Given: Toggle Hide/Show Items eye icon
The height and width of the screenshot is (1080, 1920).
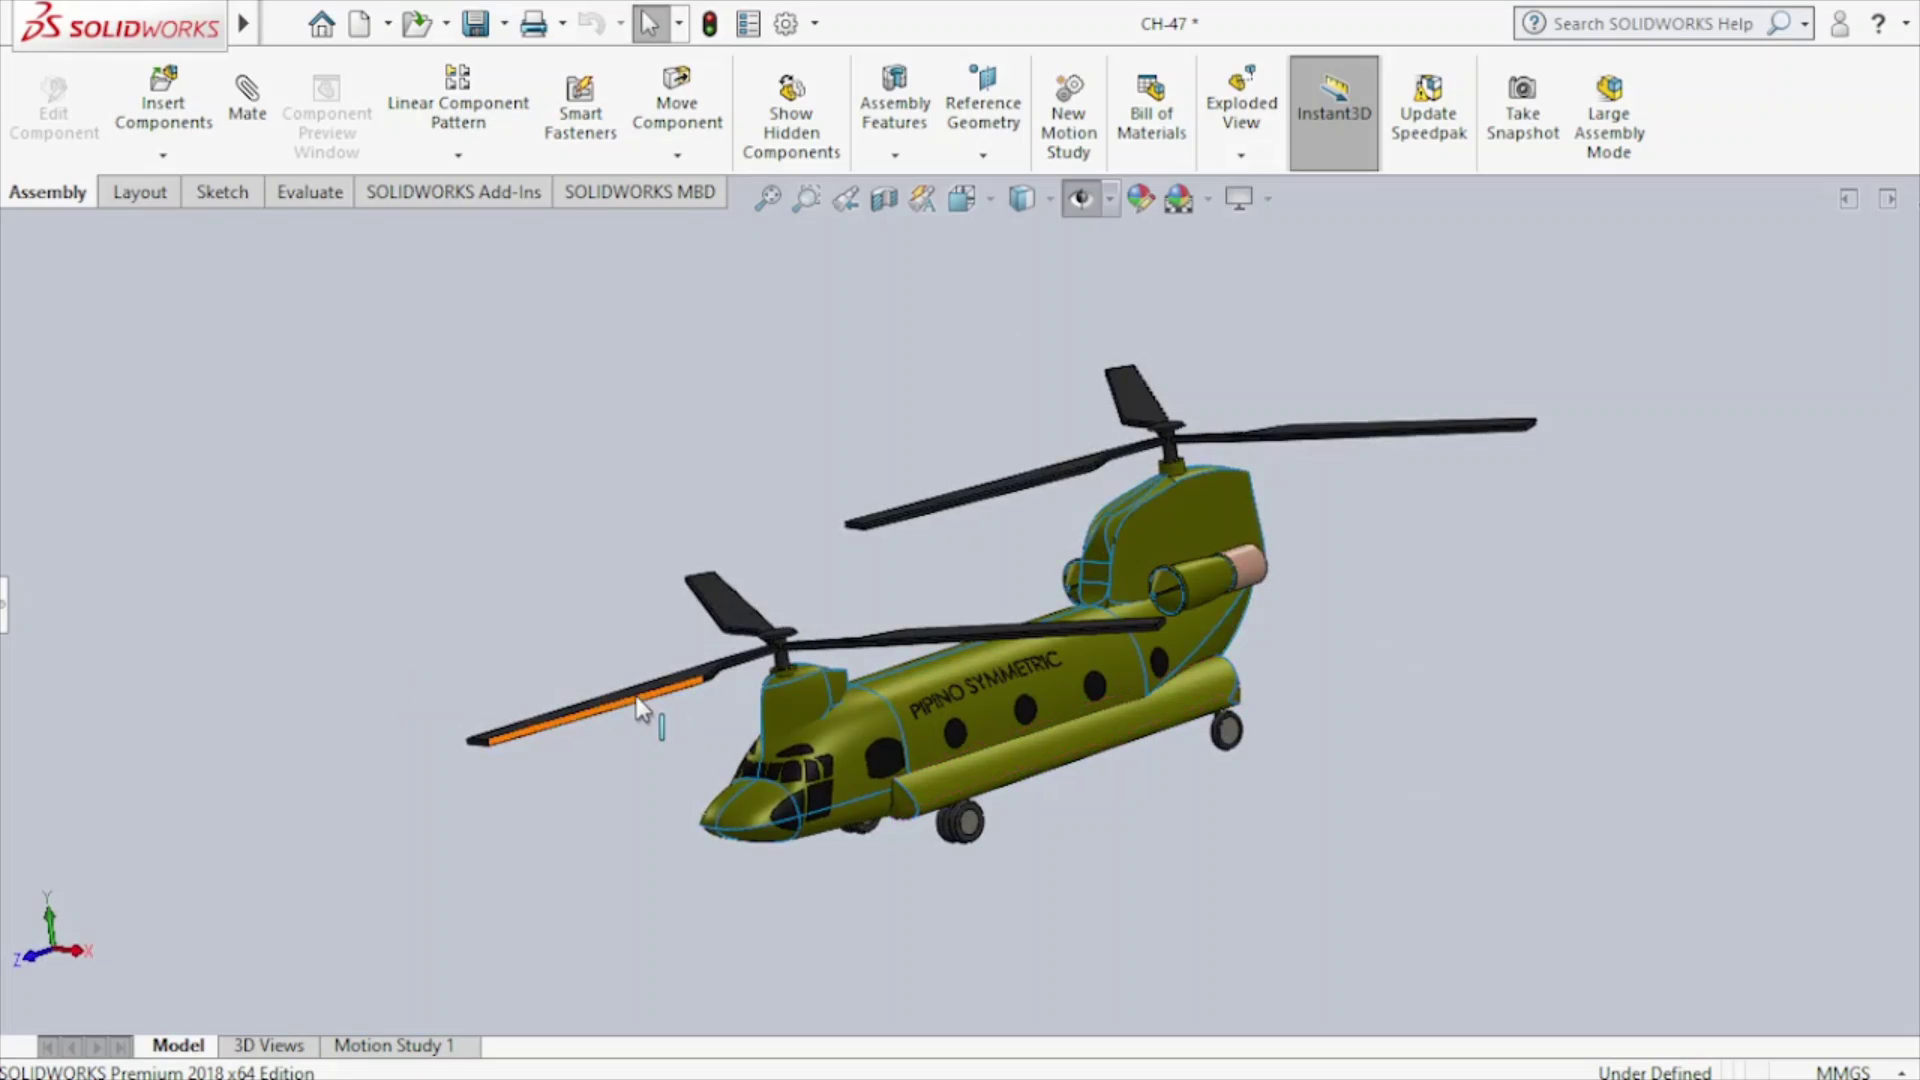Looking at the screenshot, I should 1080,198.
